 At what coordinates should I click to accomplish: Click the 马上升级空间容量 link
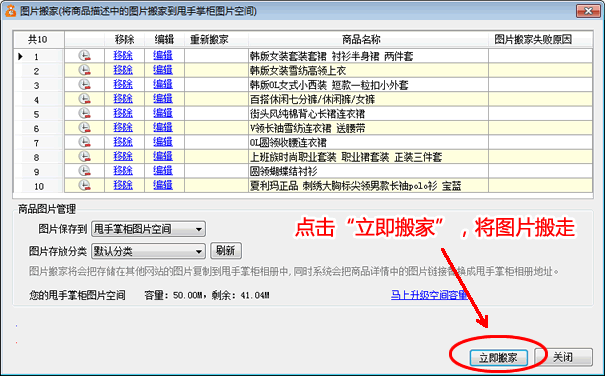click(x=429, y=295)
